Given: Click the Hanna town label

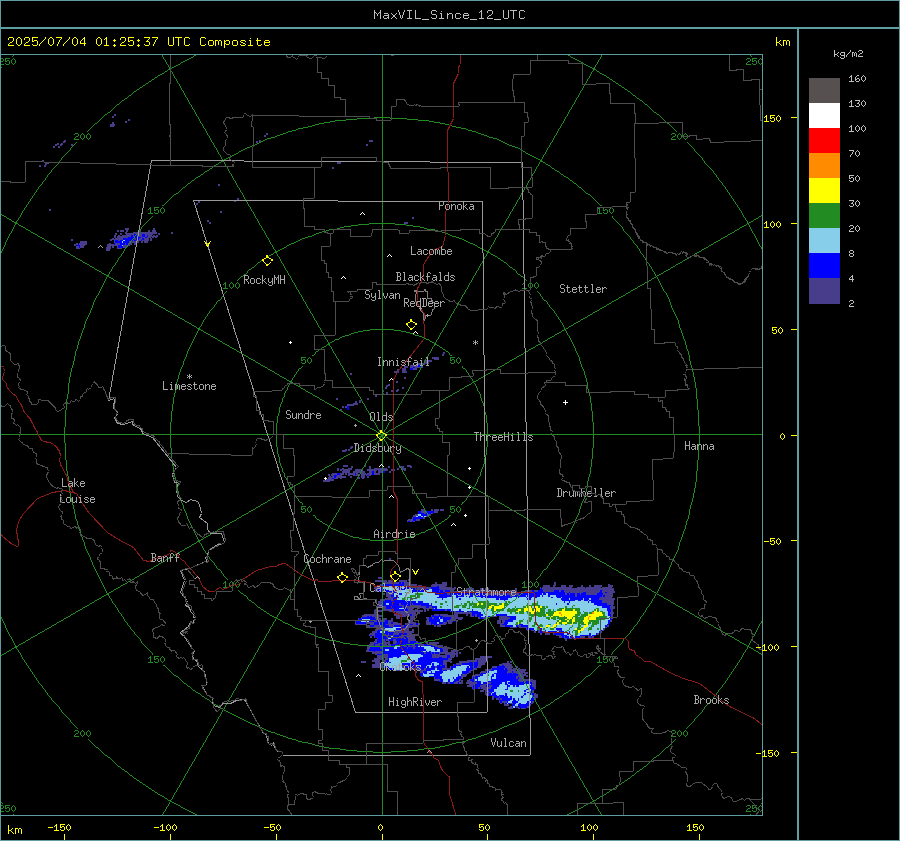Looking at the screenshot, I should [x=699, y=446].
